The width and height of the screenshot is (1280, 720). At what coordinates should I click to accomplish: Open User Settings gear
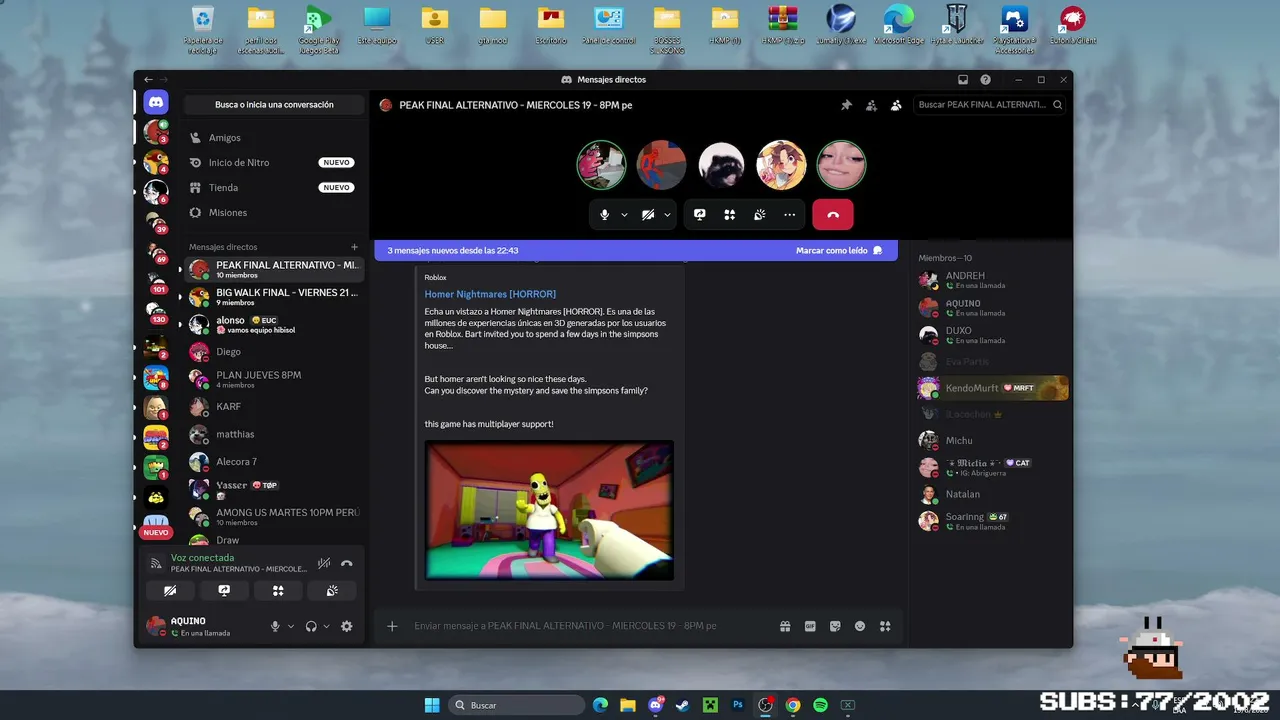pyautogui.click(x=347, y=626)
